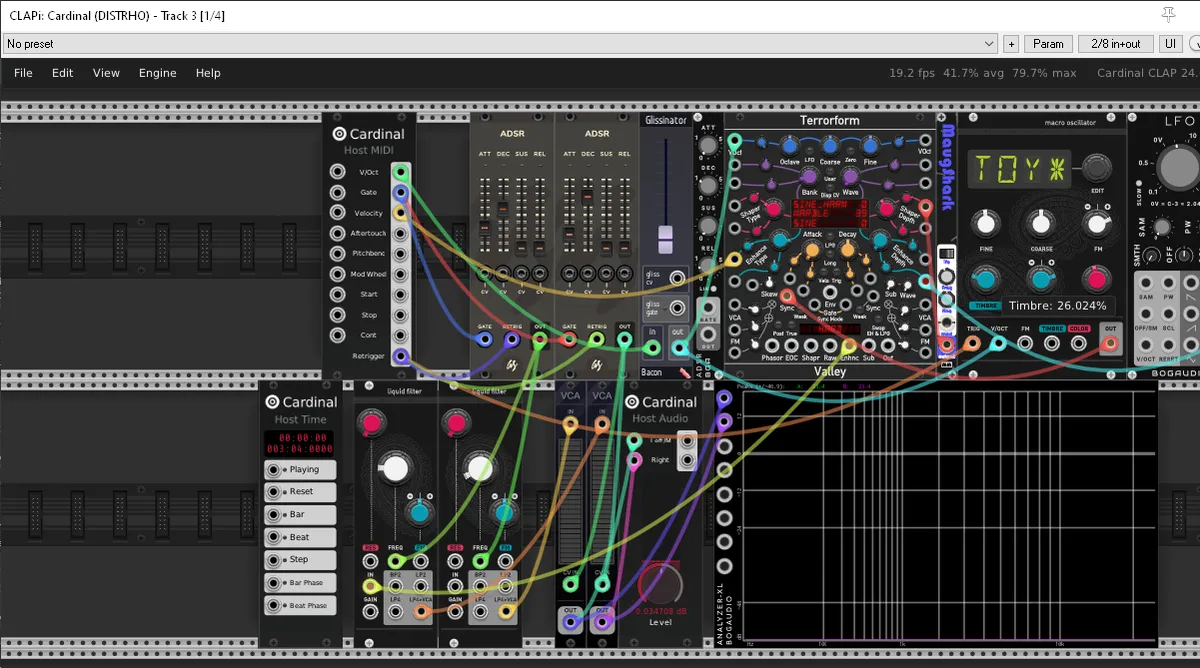1200x668 pixels.
Task: Click the Host Time clock display
Action: pyautogui.click(x=299, y=445)
